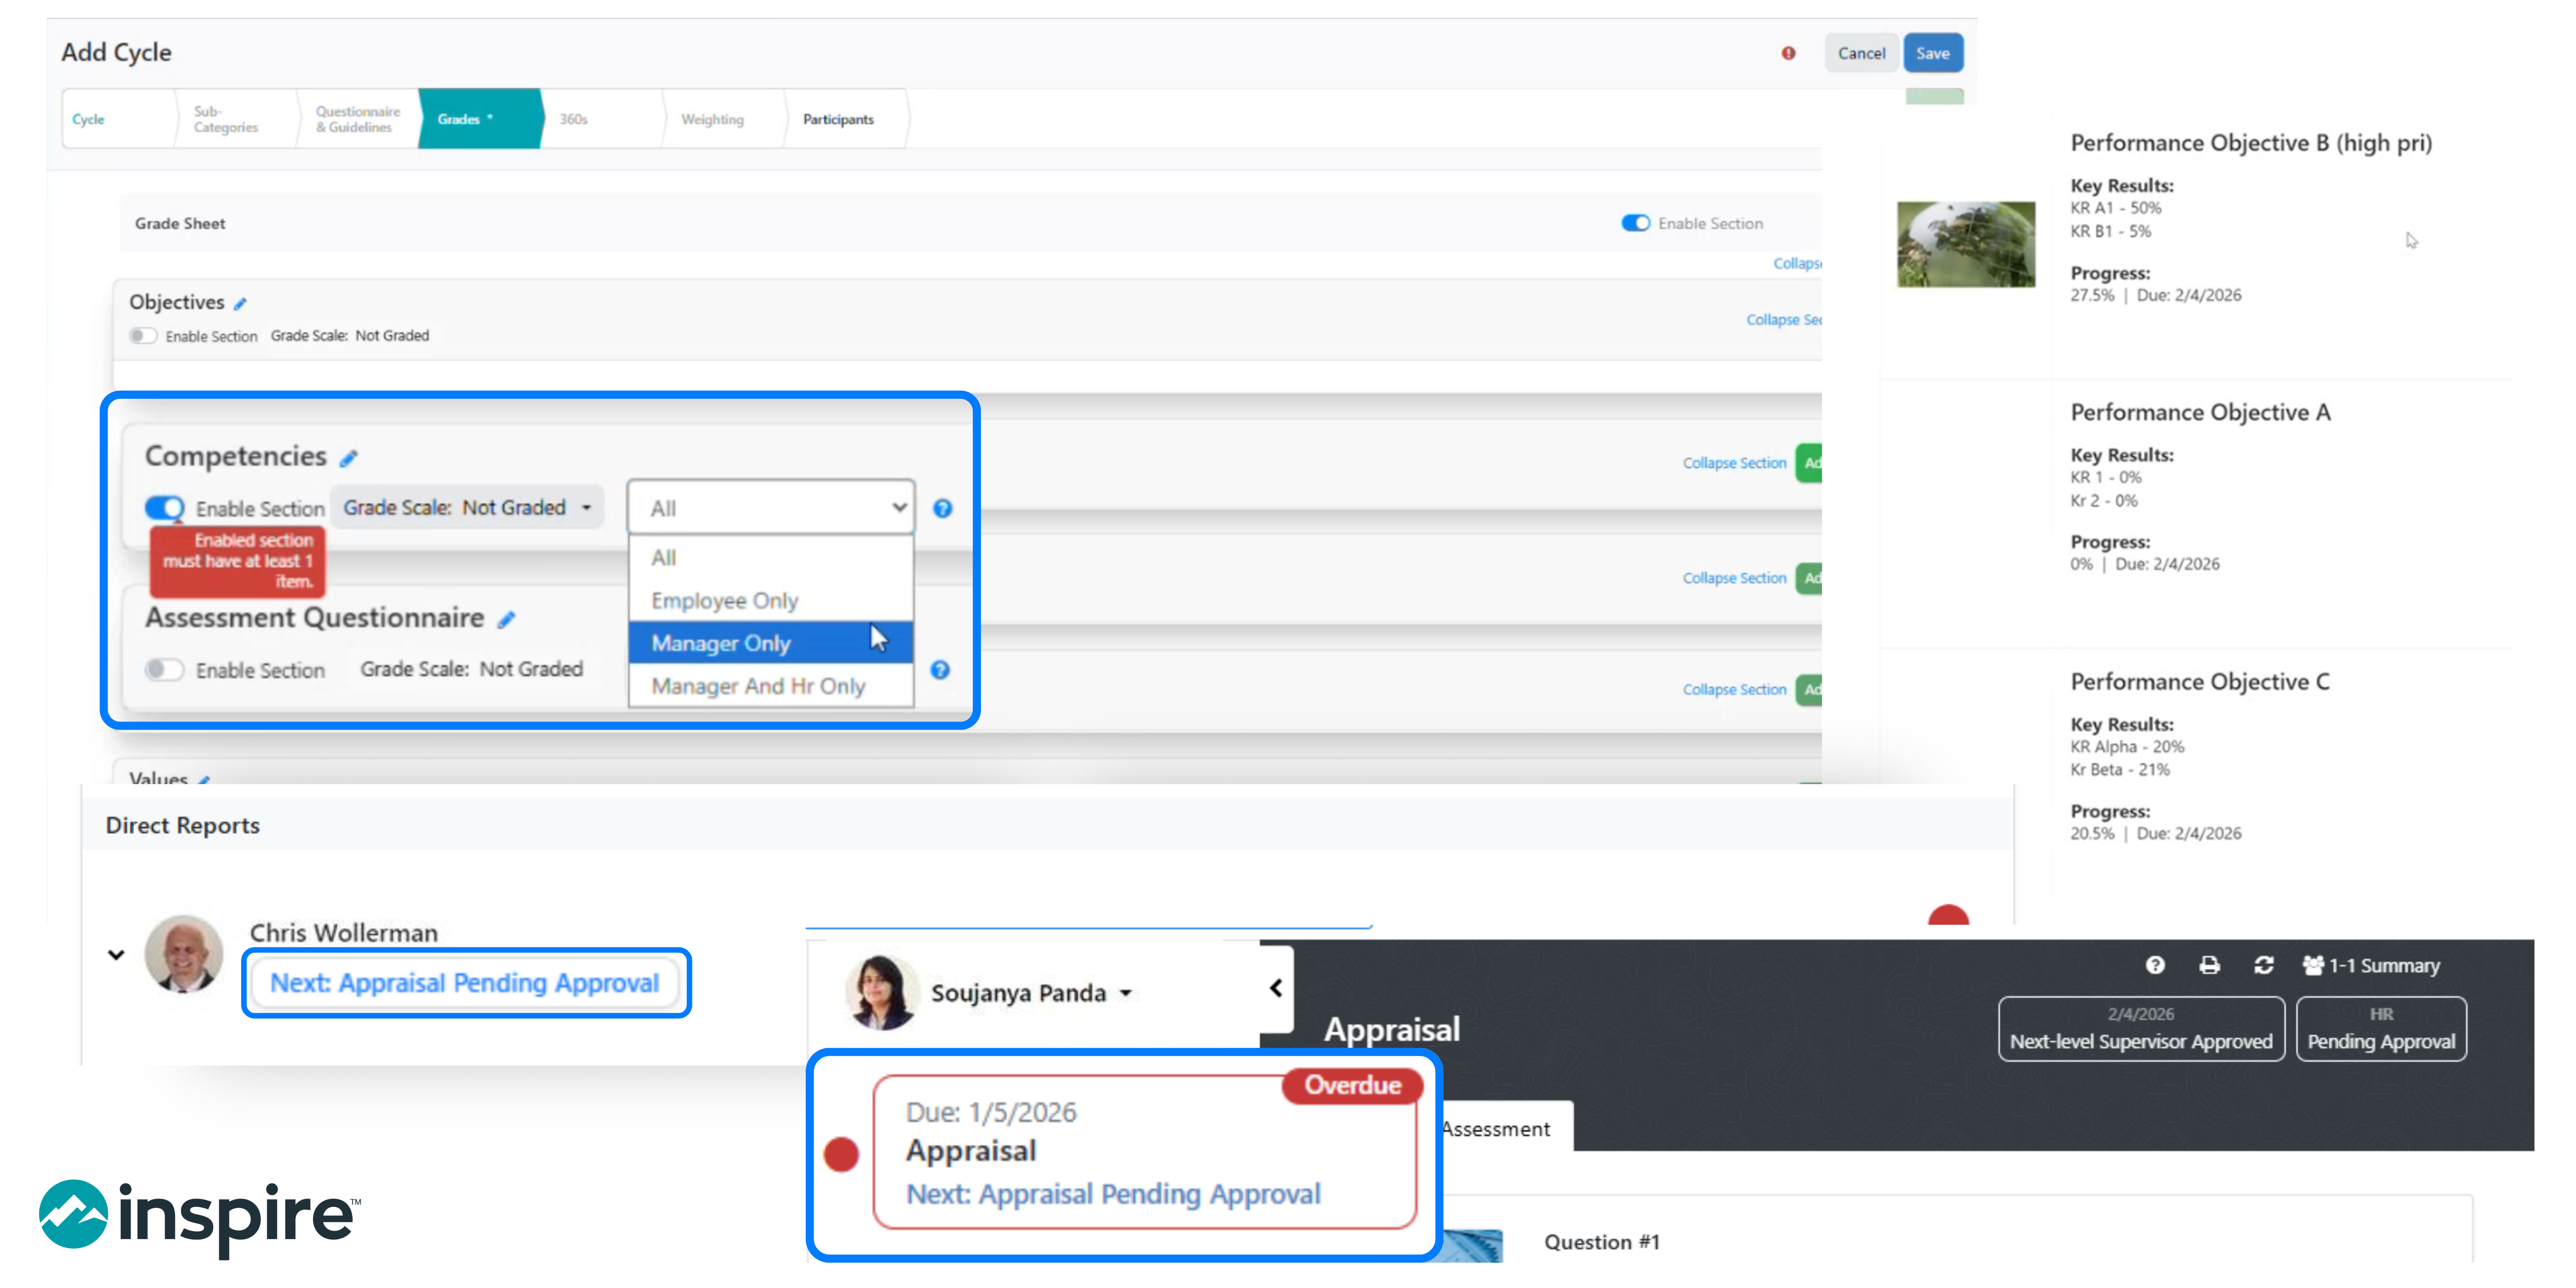The width and height of the screenshot is (2576, 1288).
Task: Click the HR Pending Approval status button
Action: click(2381, 1029)
